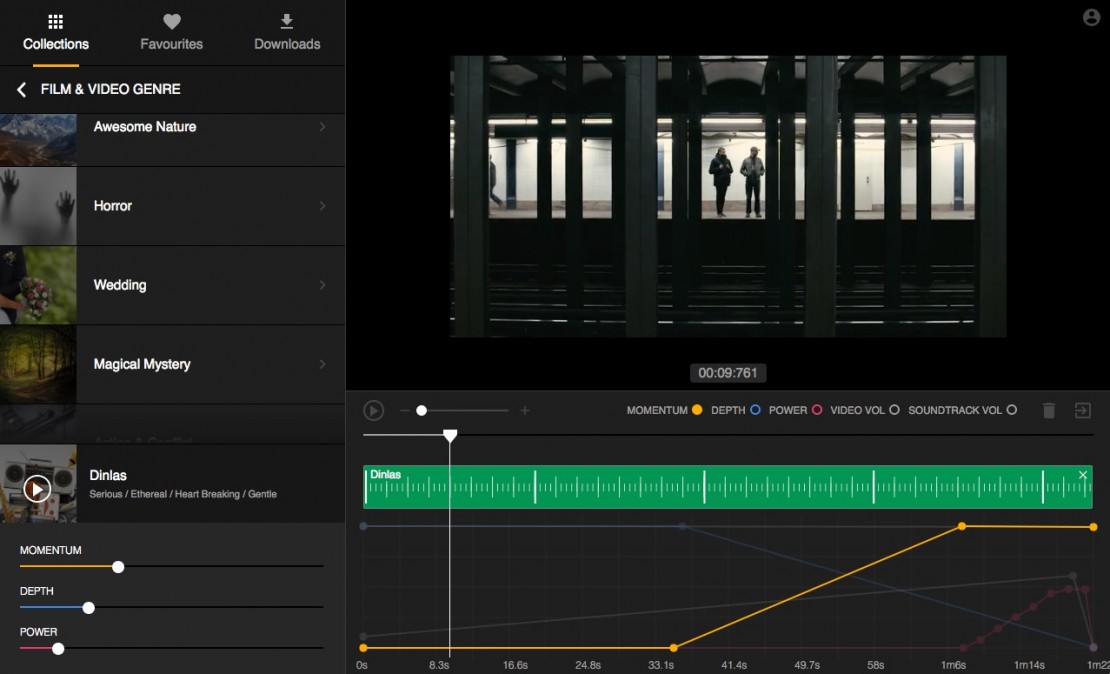Screen dimensions: 1110x674
Task: Expand the Horror genre collection
Action: [322, 206]
